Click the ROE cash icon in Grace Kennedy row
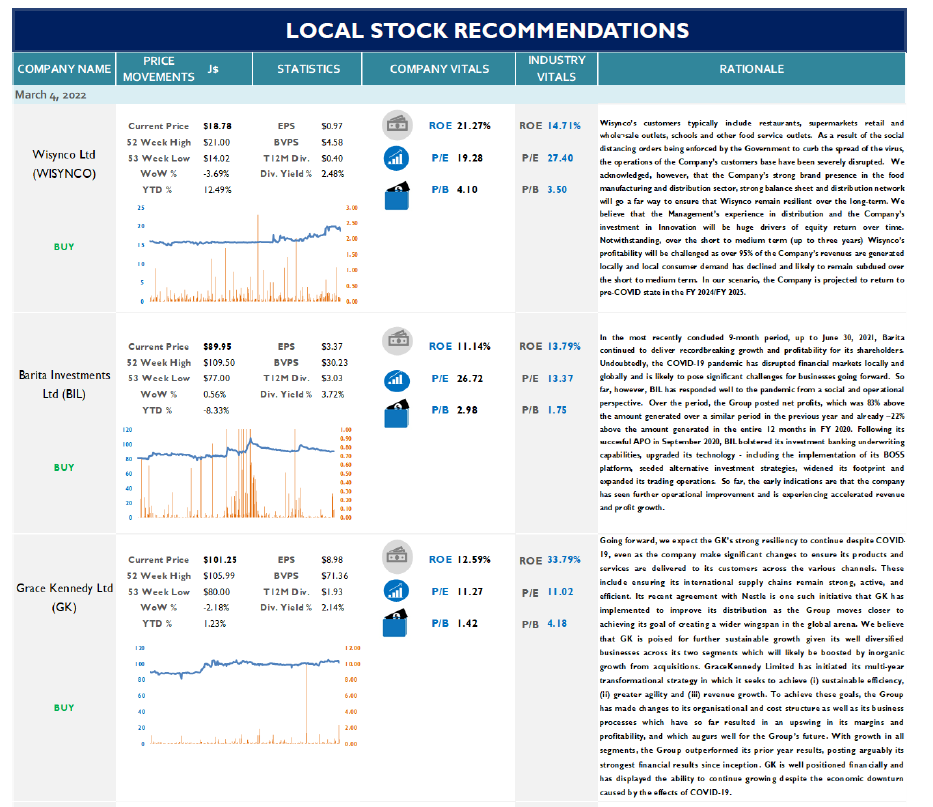Screen dimensions: 933x807 point(397,556)
